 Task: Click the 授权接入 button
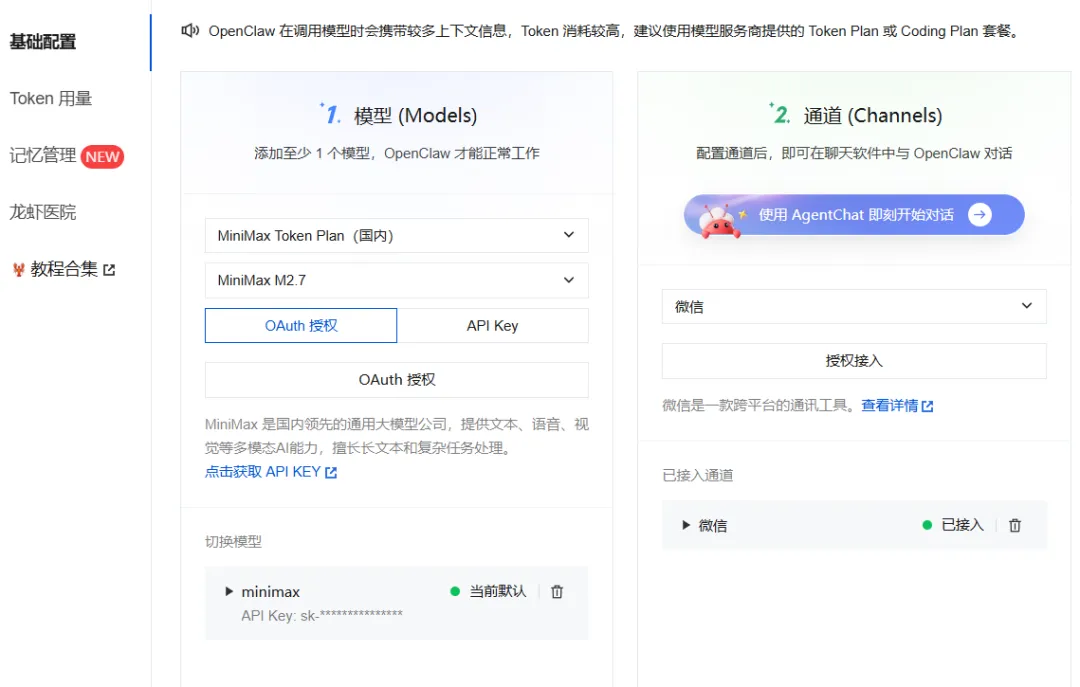pos(853,361)
